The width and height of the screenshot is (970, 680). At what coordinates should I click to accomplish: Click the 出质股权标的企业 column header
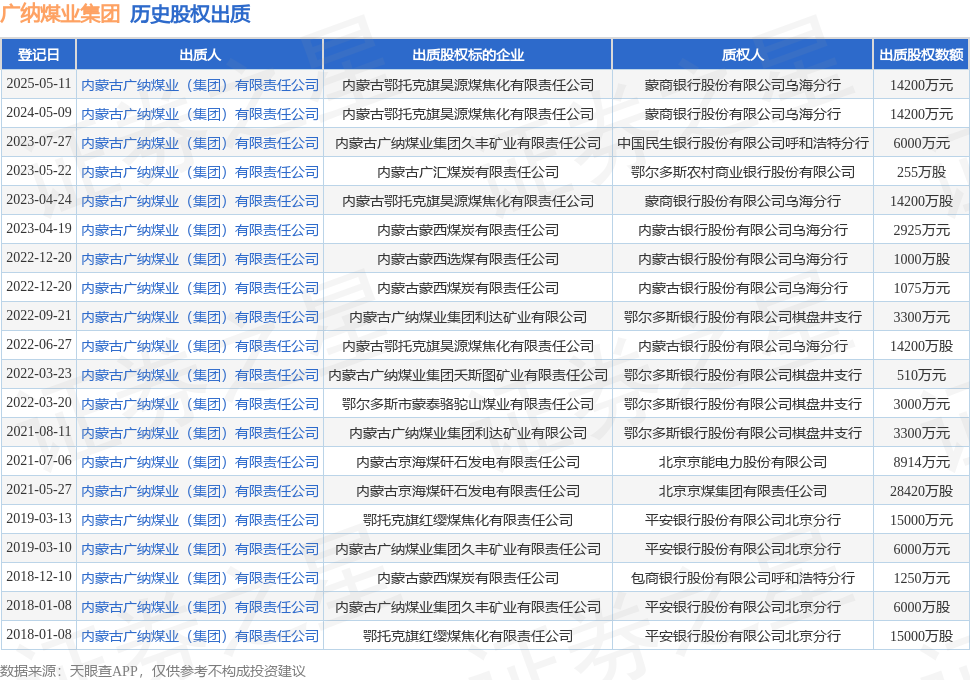tap(468, 54)
